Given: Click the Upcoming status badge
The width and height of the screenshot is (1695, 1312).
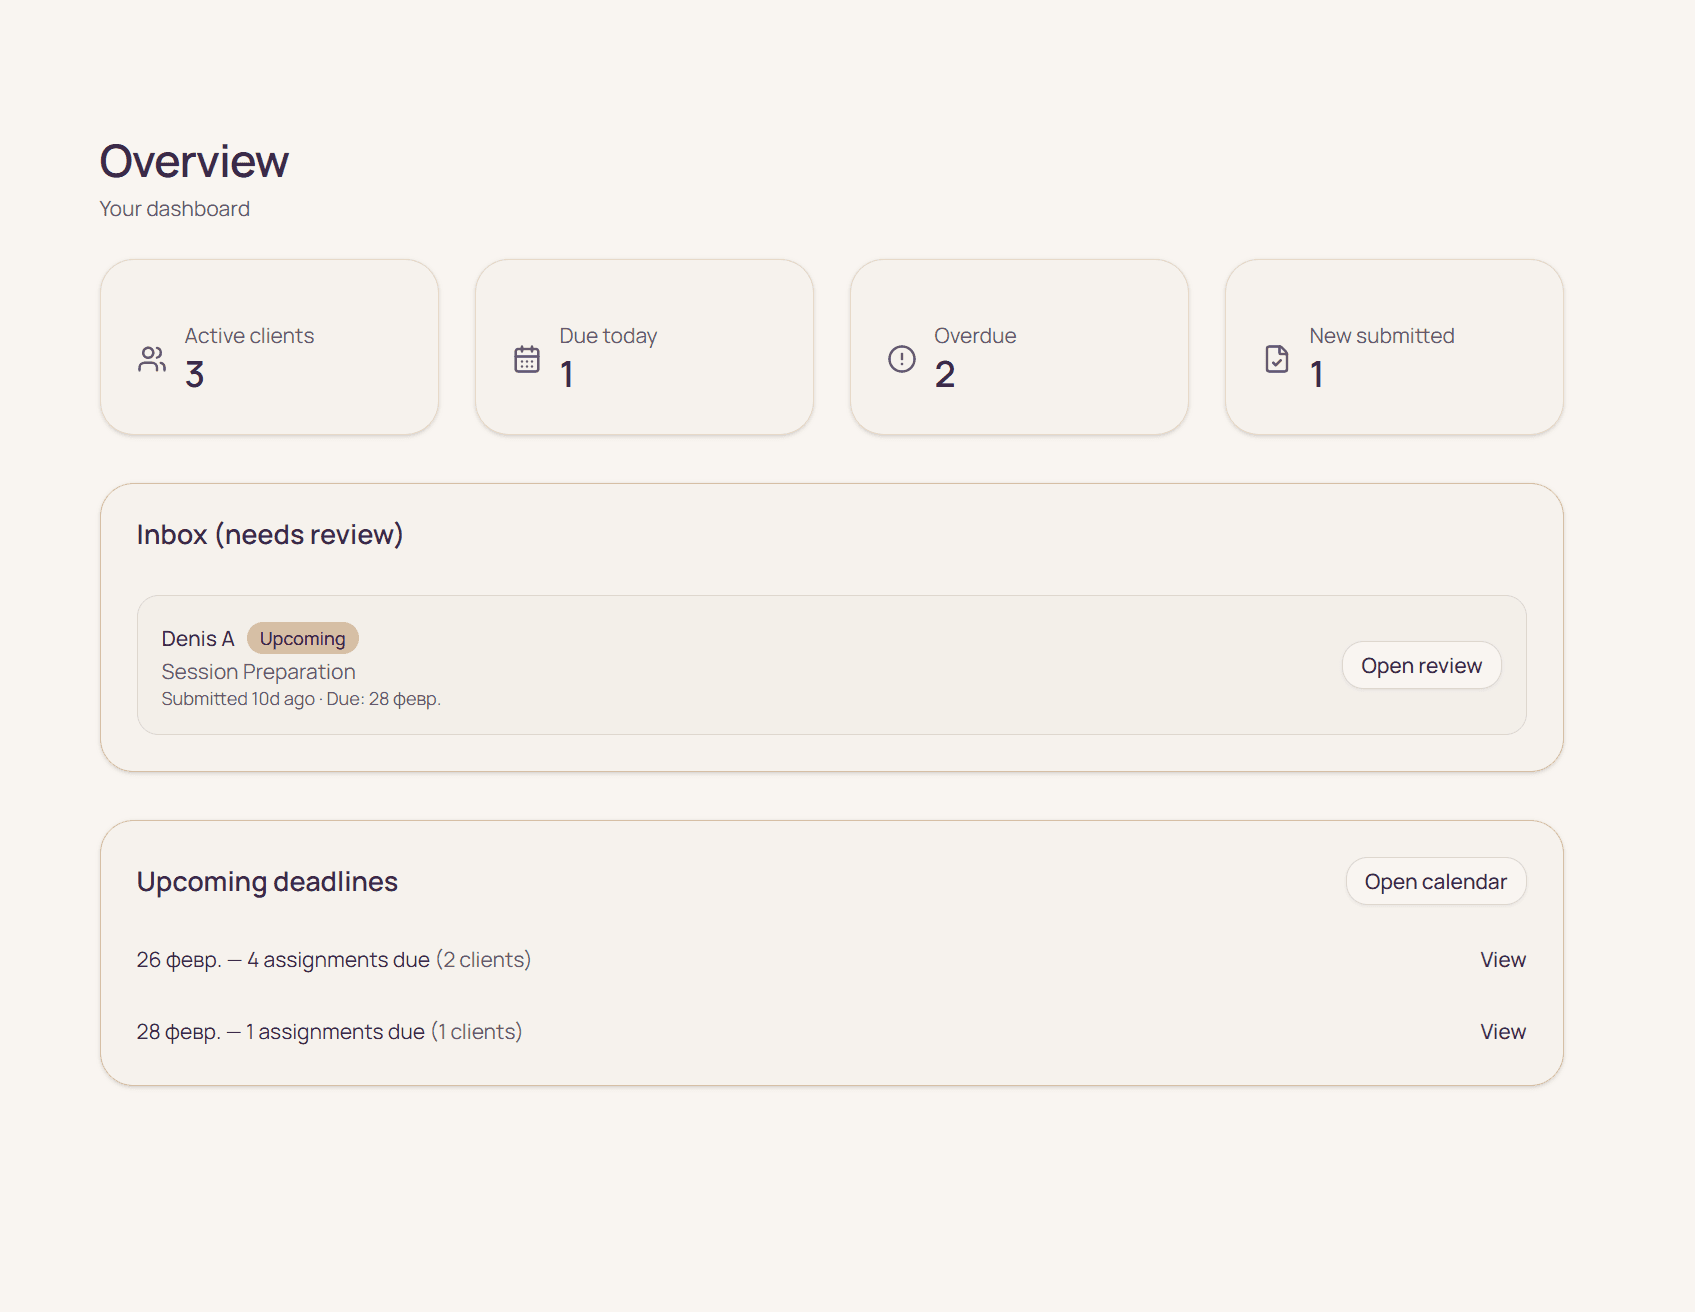Looking at the screenshot, I should point(303,638).
